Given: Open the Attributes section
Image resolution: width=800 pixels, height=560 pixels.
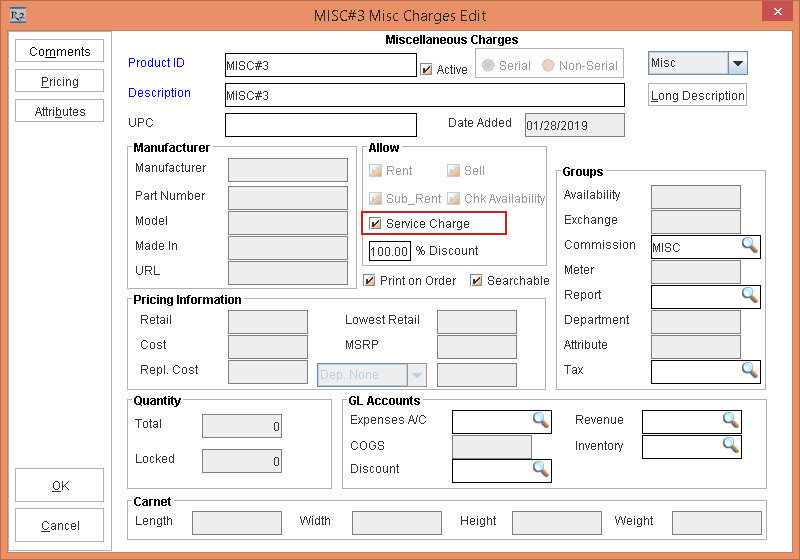Looking at the screenshot, I should click(60, 112).
